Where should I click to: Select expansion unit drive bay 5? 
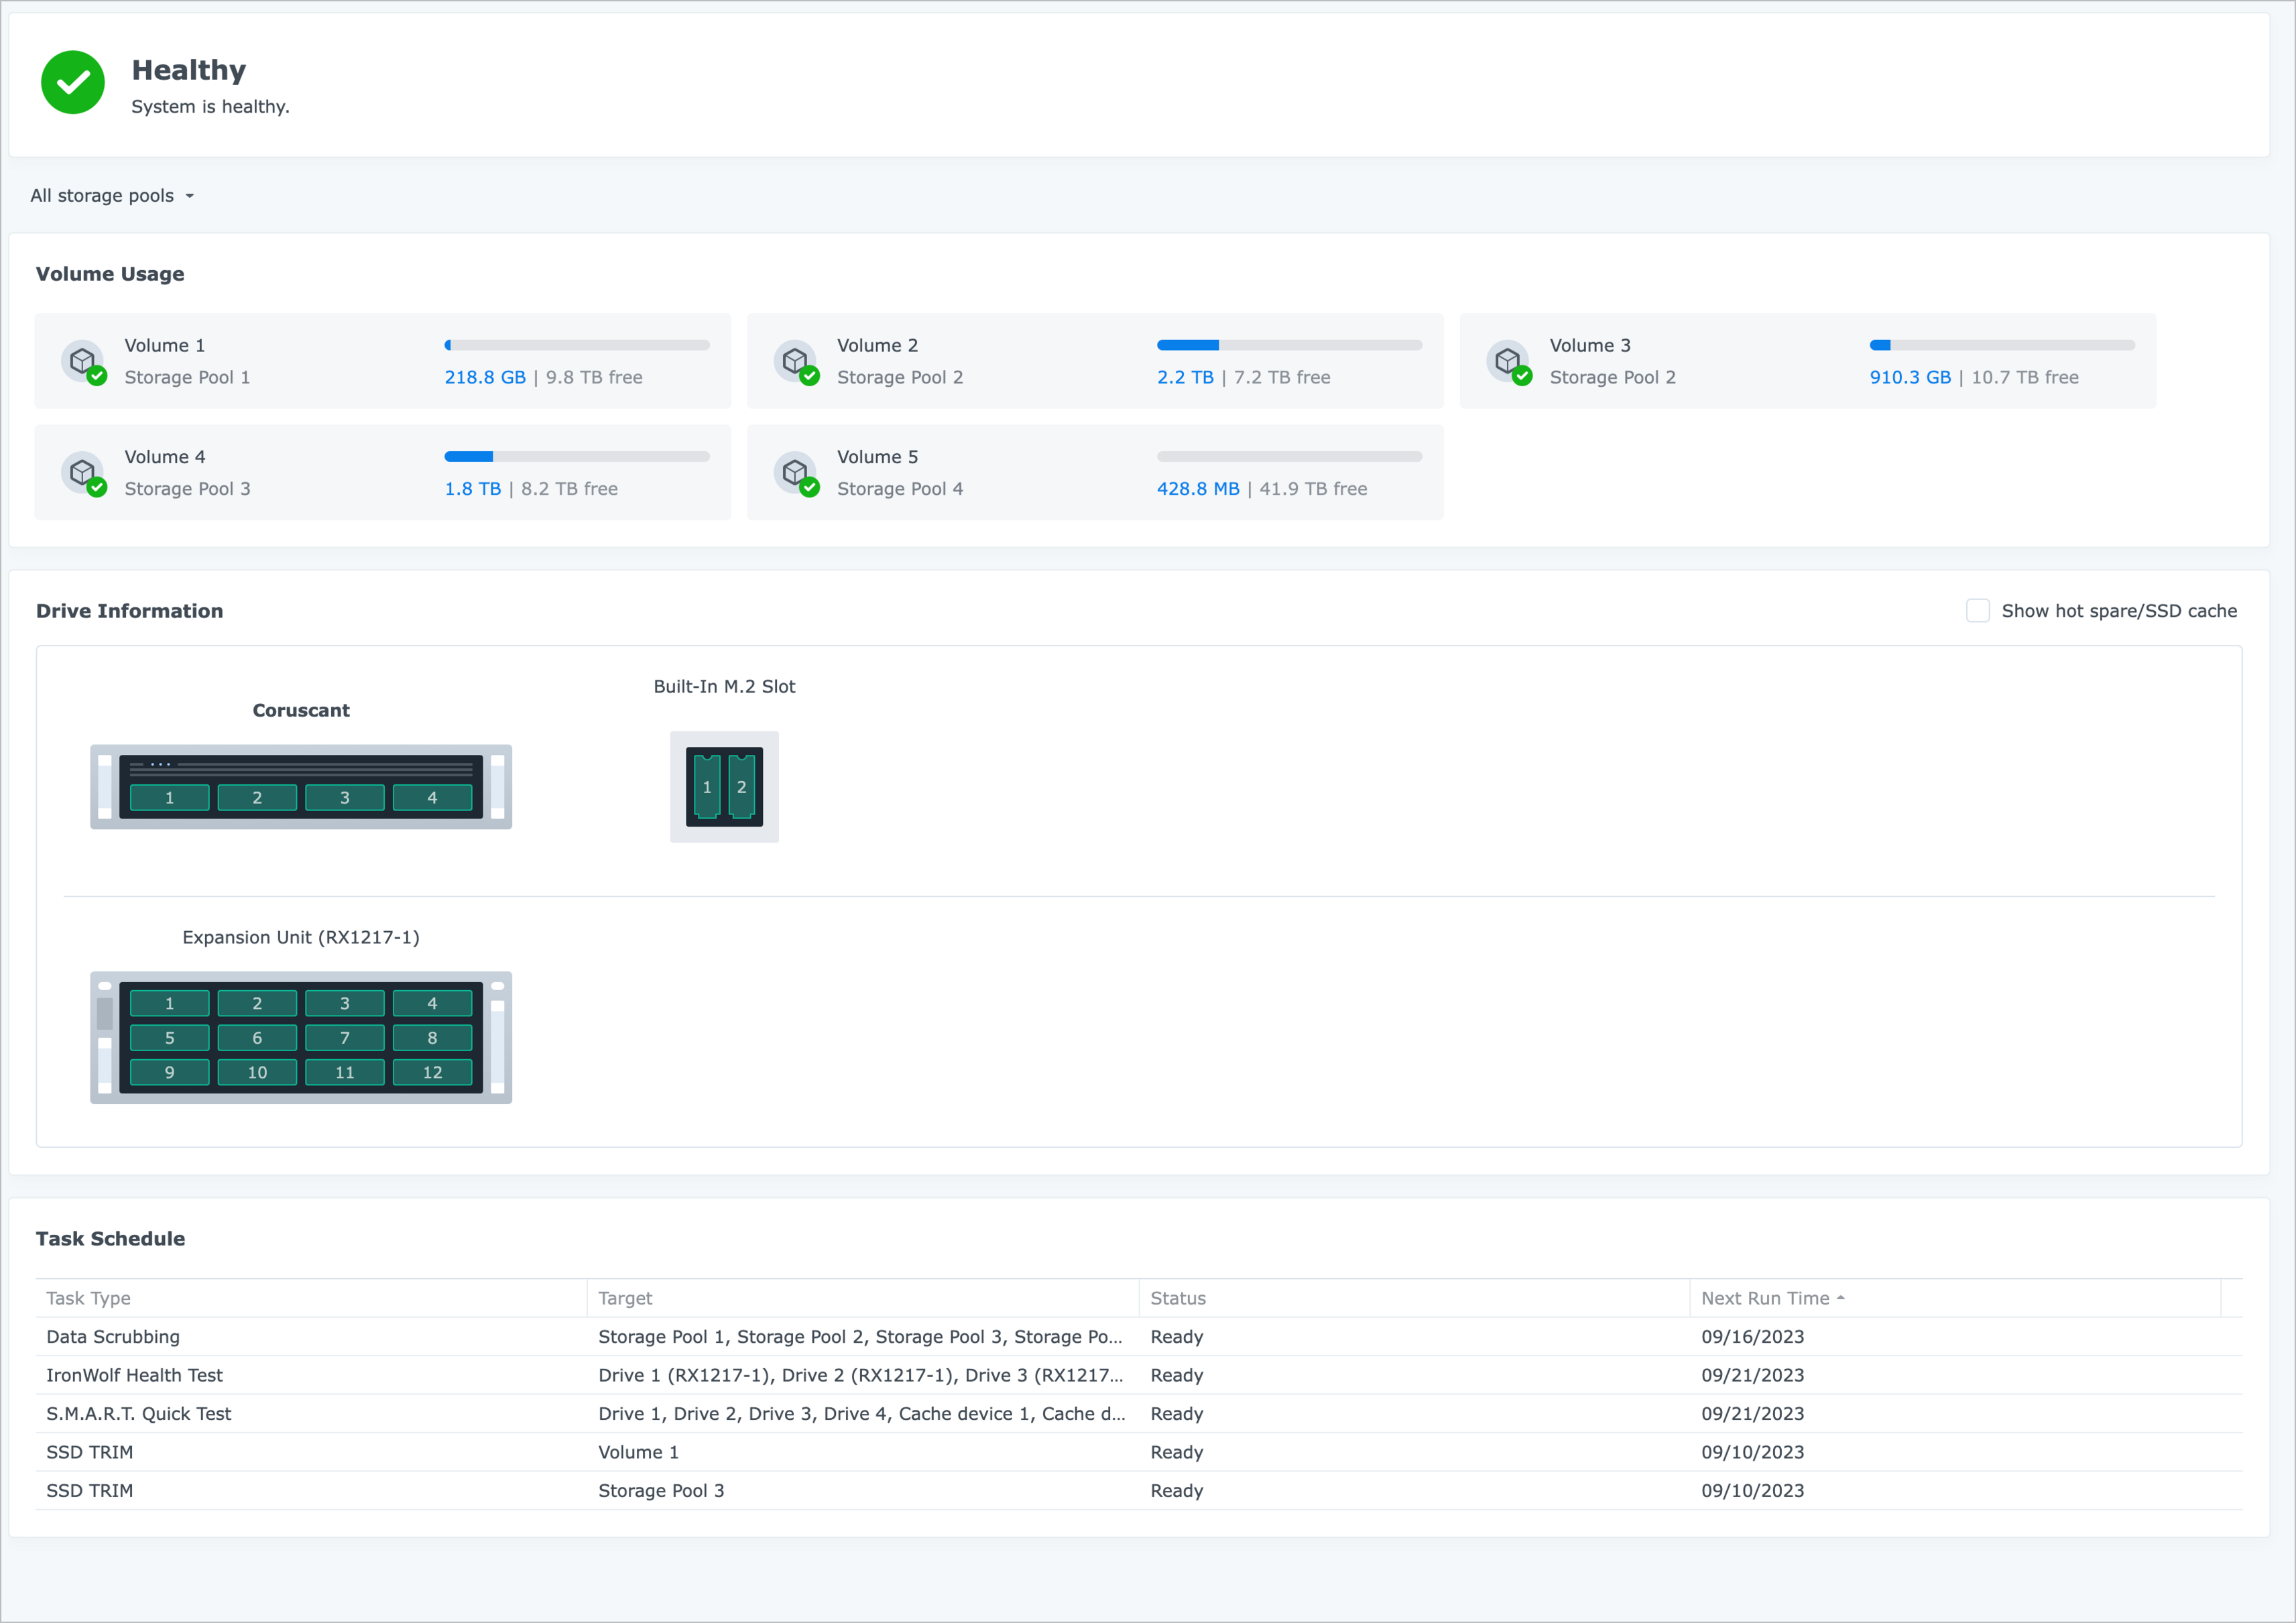pyautogui.click(x=170, y=1038)
